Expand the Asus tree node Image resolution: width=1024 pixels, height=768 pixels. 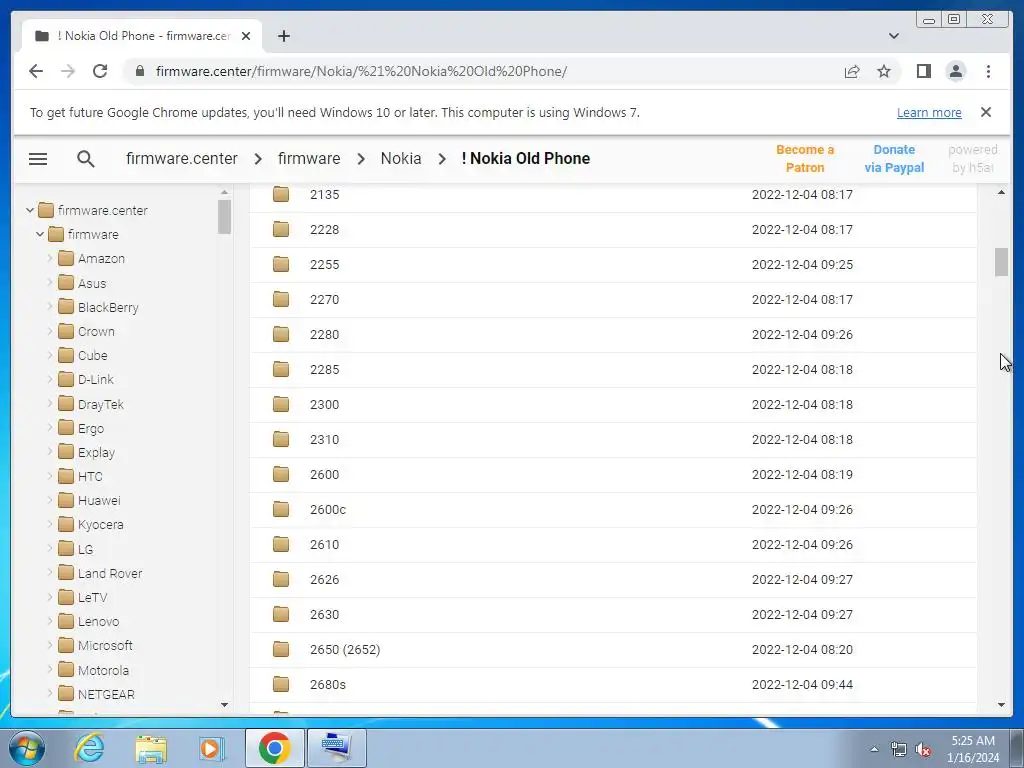50,283
